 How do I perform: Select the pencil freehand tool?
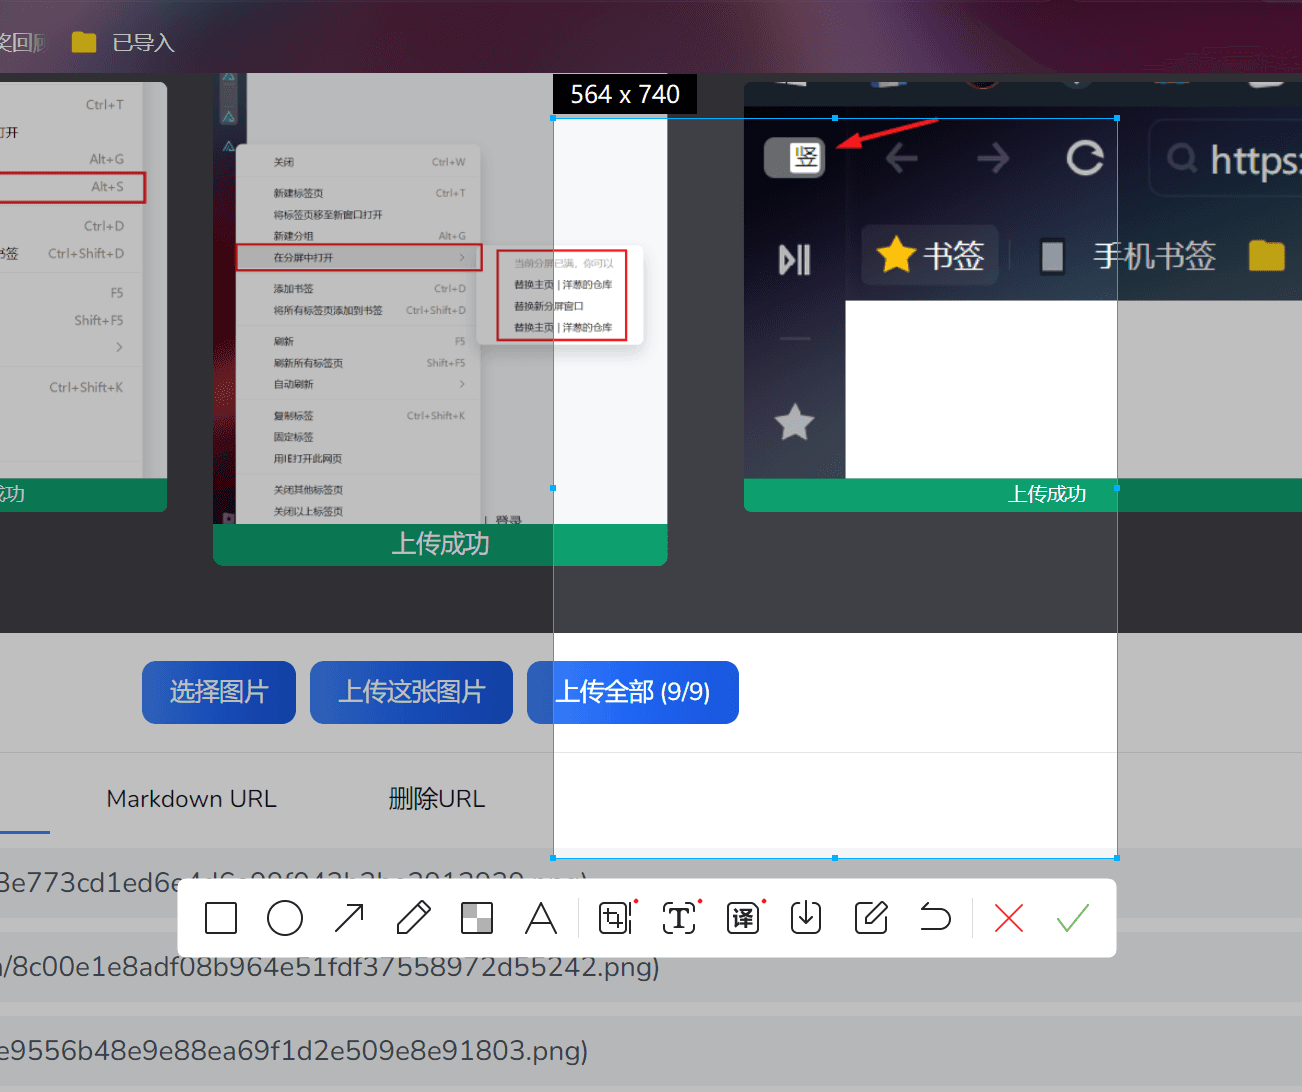pos(413,918)
